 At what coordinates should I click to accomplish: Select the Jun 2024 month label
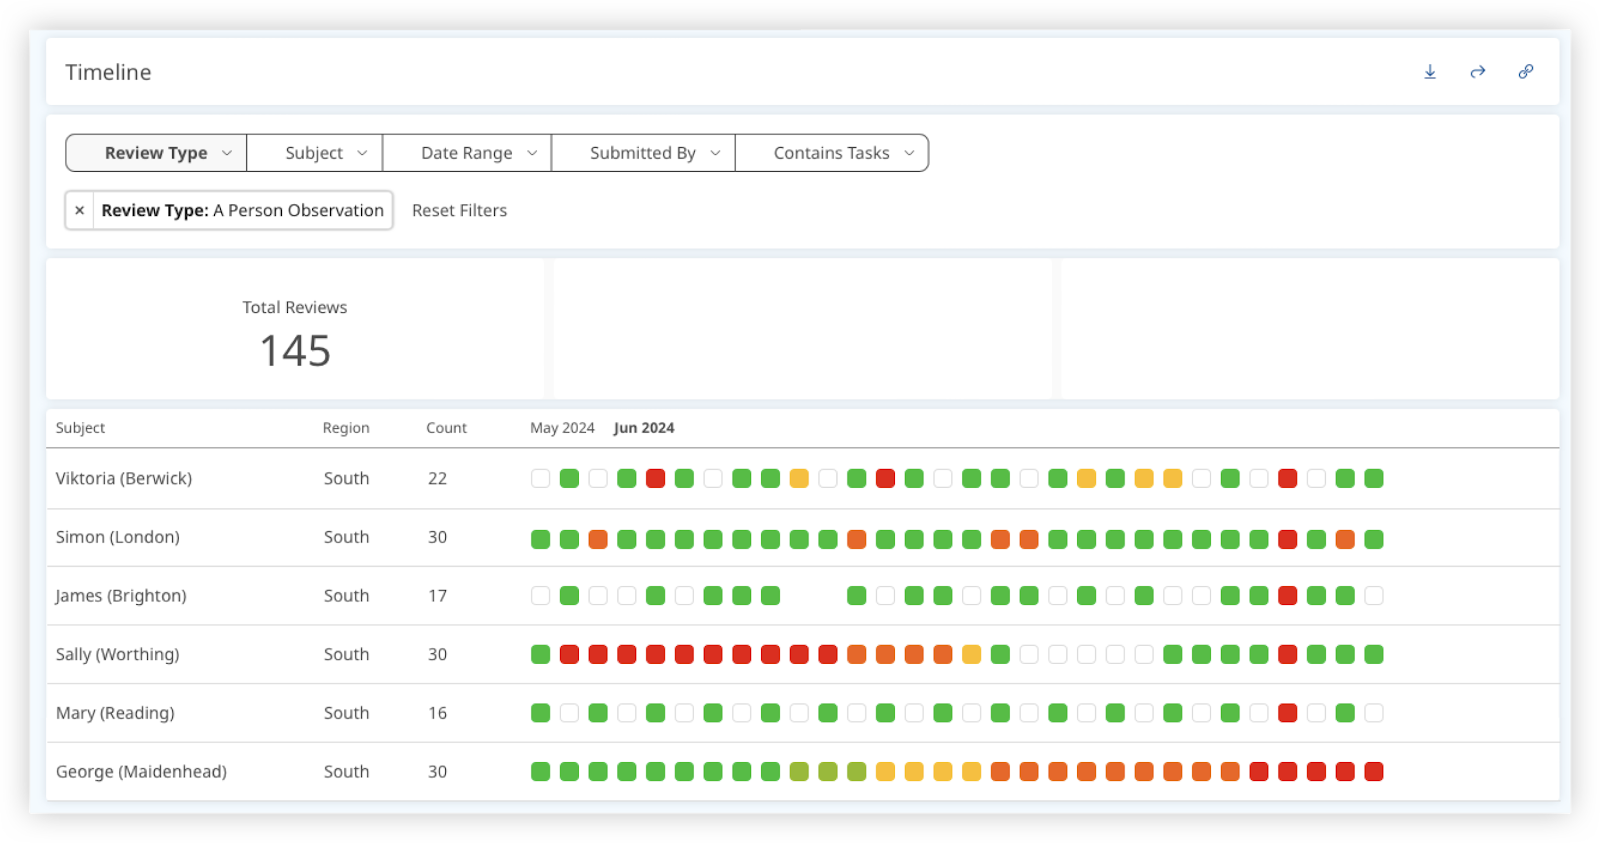pyautogui.click(x=644, y=428)
